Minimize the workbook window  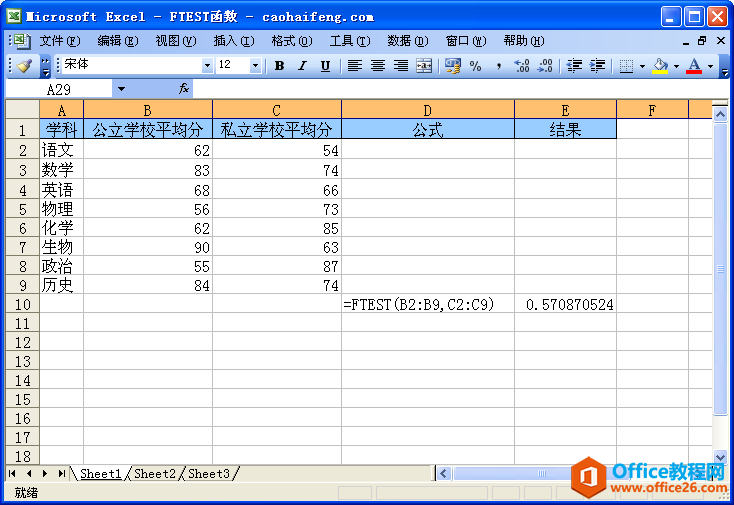click(686, 42)
